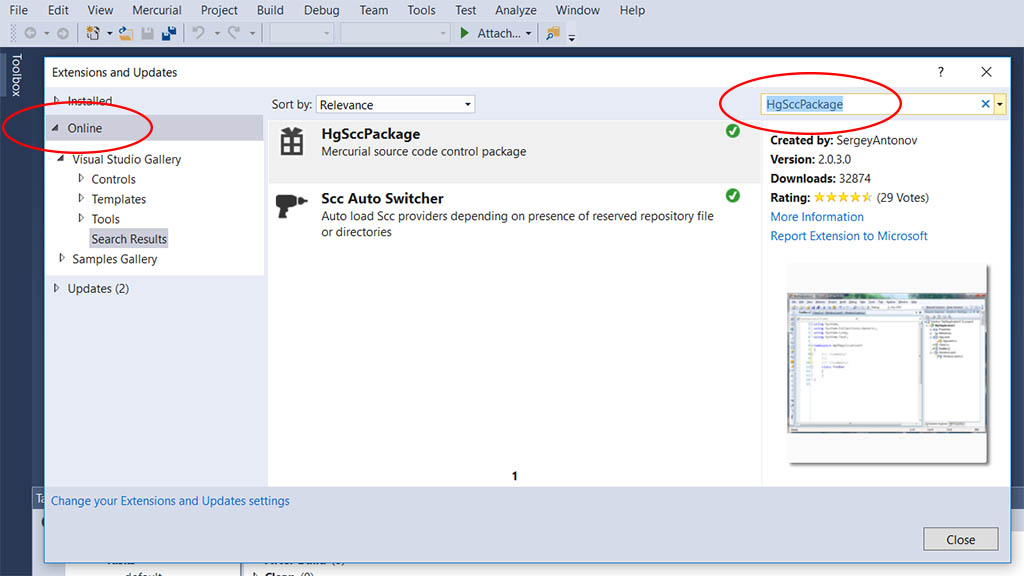Click the Save toolbar icon
The width and height of the screenshot is (1024, 576).
[148, 33]
